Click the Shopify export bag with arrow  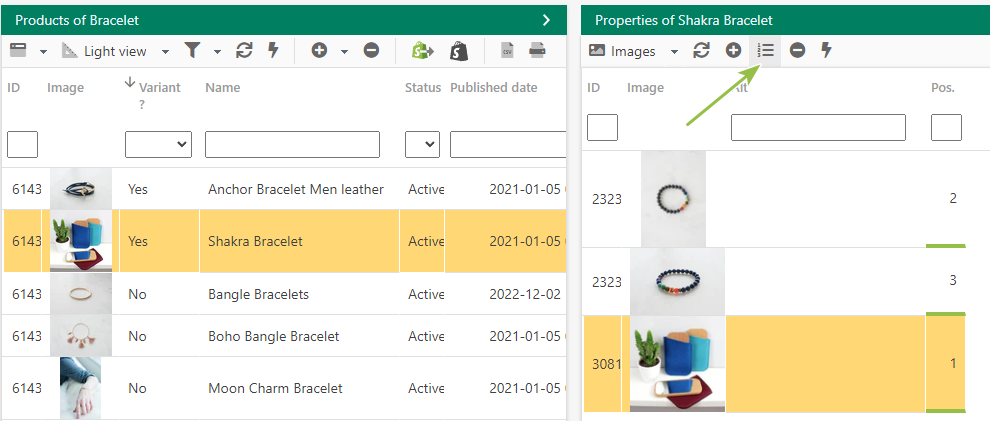422,51
